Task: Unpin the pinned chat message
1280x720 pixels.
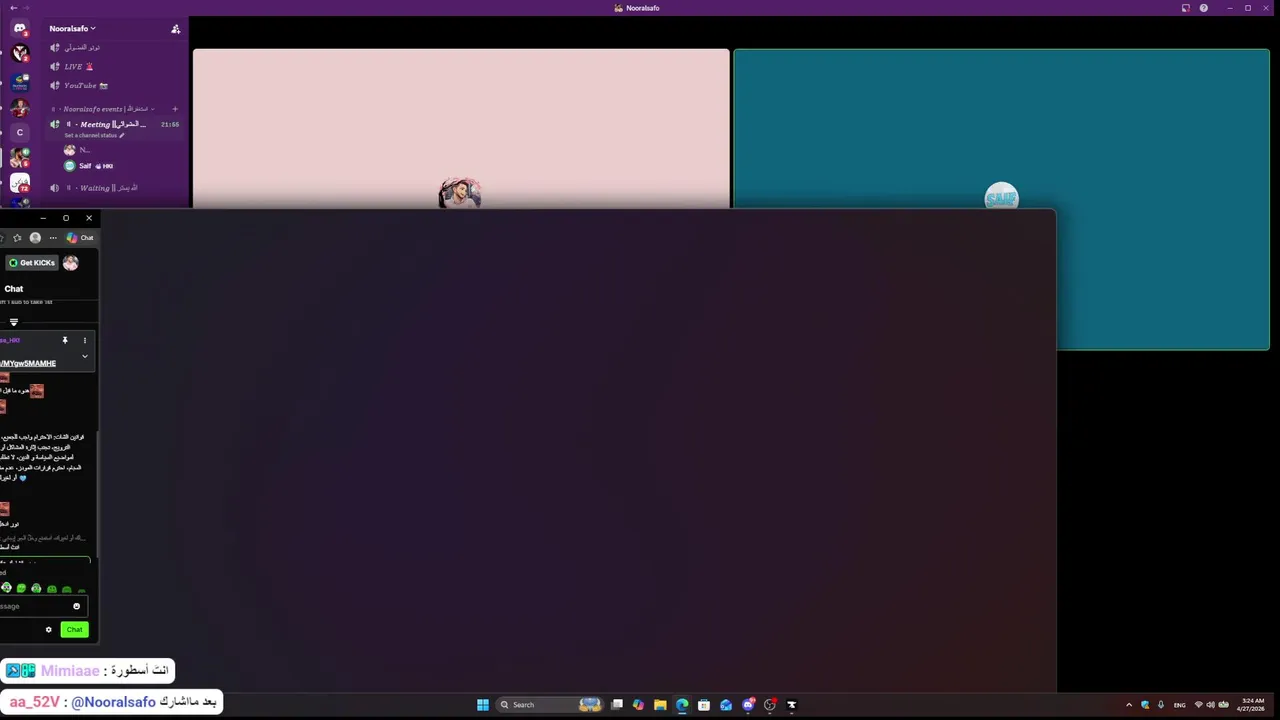Action: pos(65,340)
